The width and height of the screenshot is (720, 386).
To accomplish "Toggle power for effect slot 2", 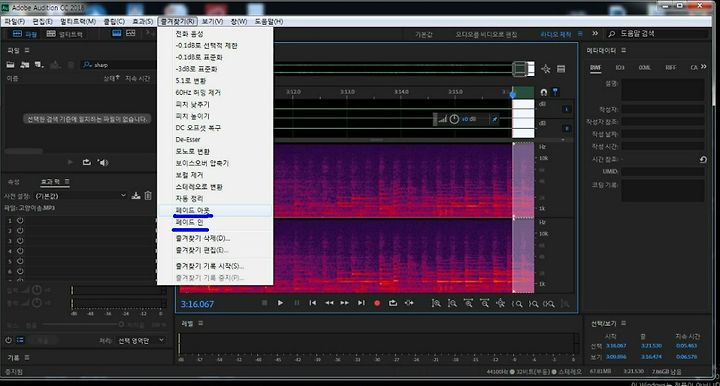I will tap(20, 230).
